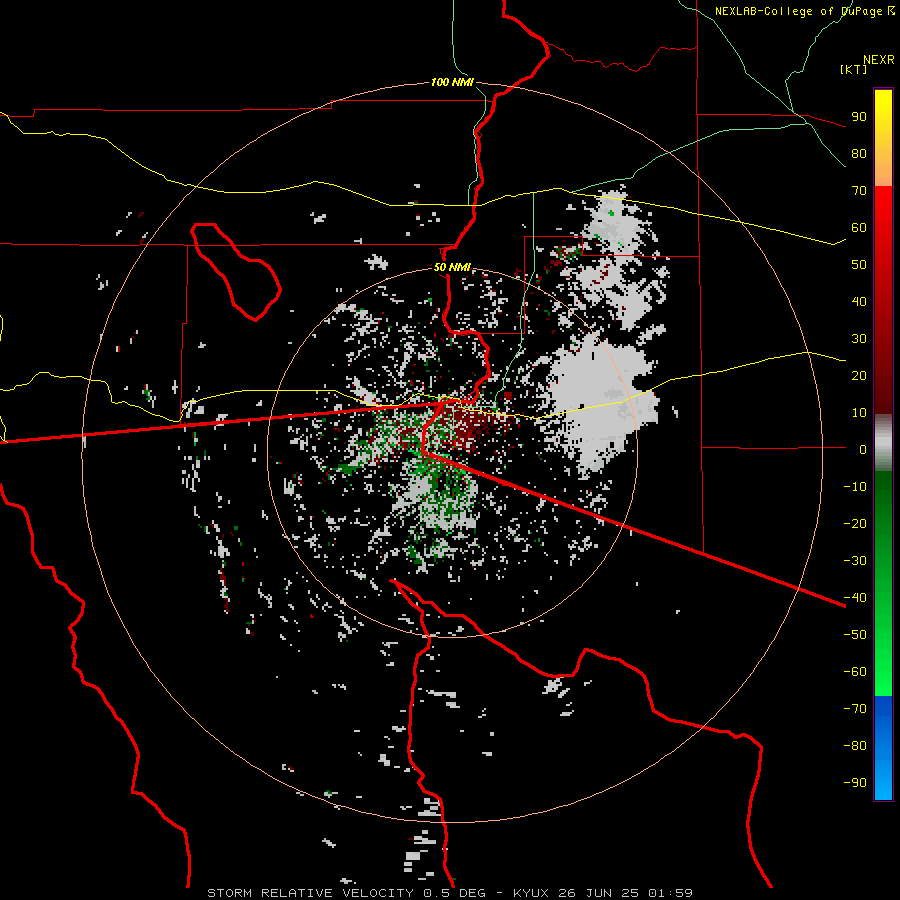This screenshot has height=900, width=900.
Task: Click the Storm Relative Velocity caption text
Action: (450, 893)
